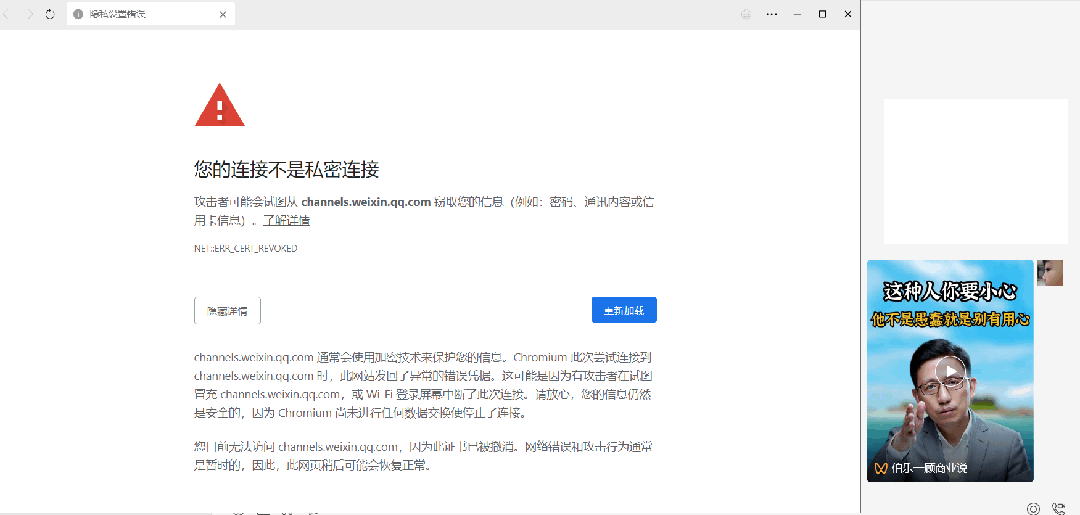The height and width of the screenshot is (515, 1080).
Task: Click the globe icon in the title bar
Action: click(x=746, y=14)
